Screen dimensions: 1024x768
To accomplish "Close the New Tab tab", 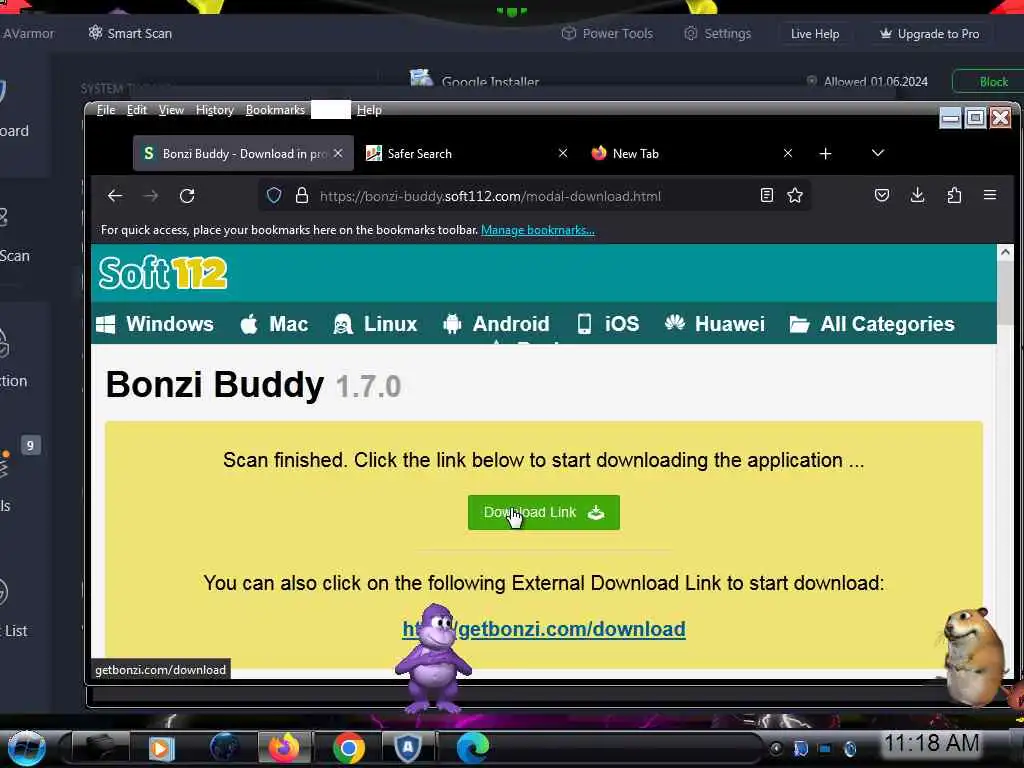I will point(788,153).
